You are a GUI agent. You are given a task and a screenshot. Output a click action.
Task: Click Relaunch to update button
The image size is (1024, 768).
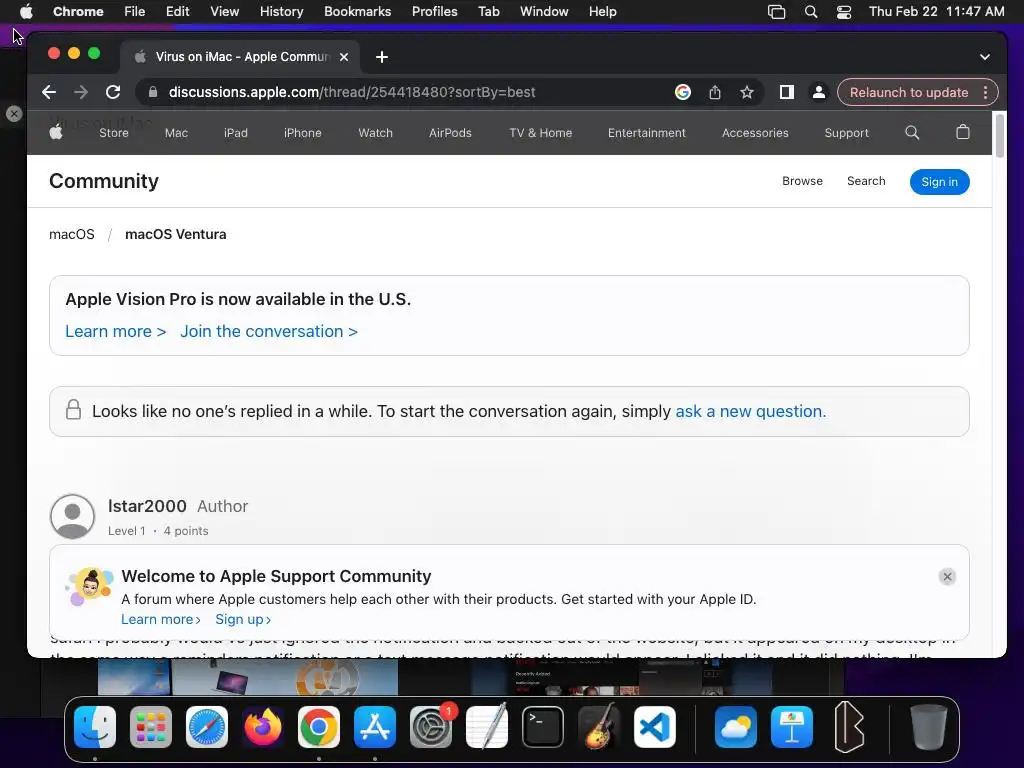coord(909,92)
